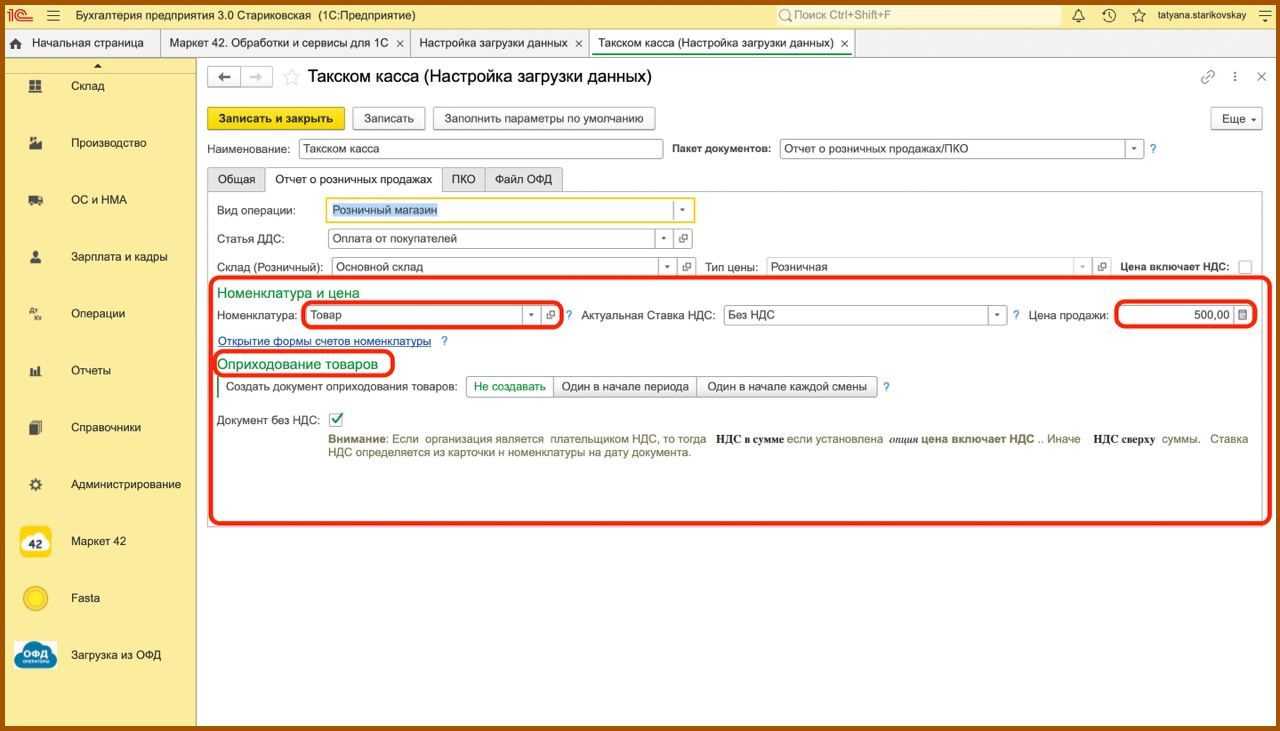The image size is (1280, 731).
Task: Click into the Наименование input field
Action: pos(480,149)
